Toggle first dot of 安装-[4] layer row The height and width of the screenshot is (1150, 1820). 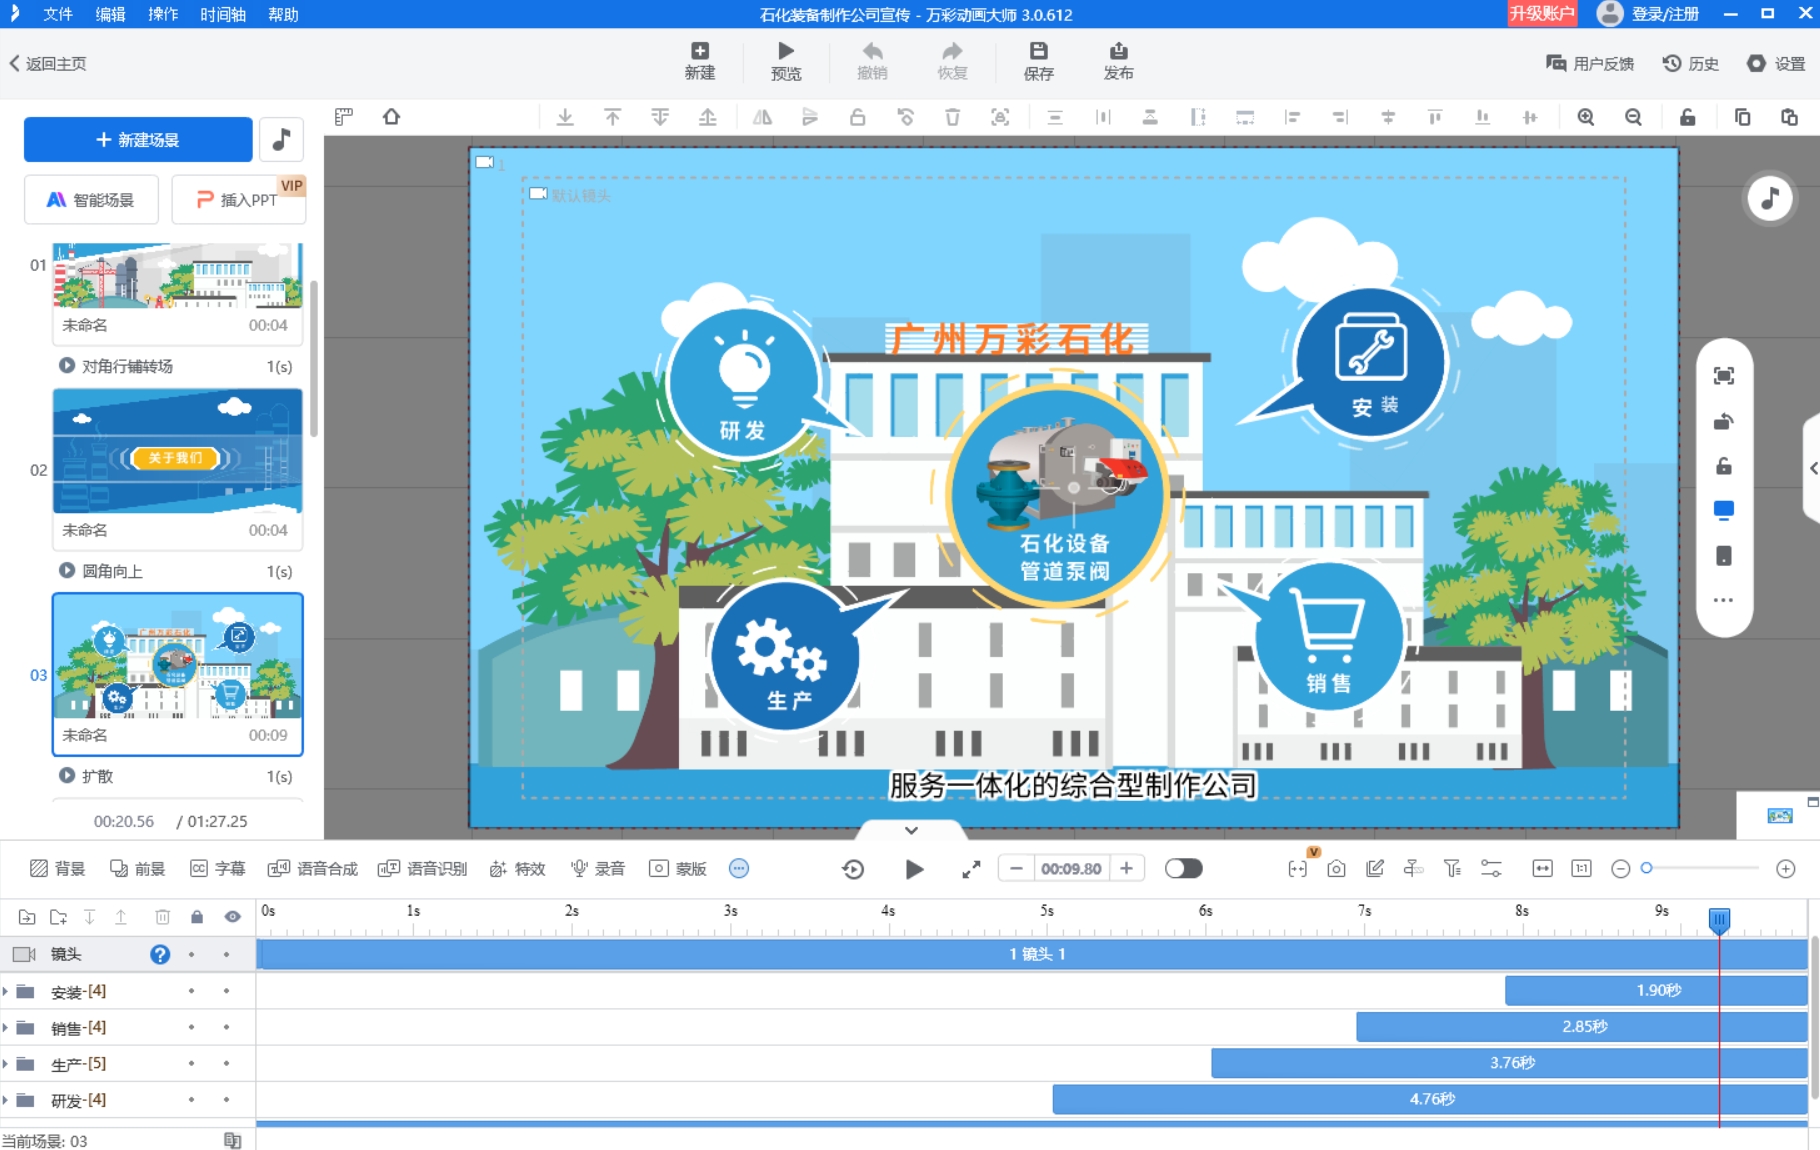click(x=191, y=991)
